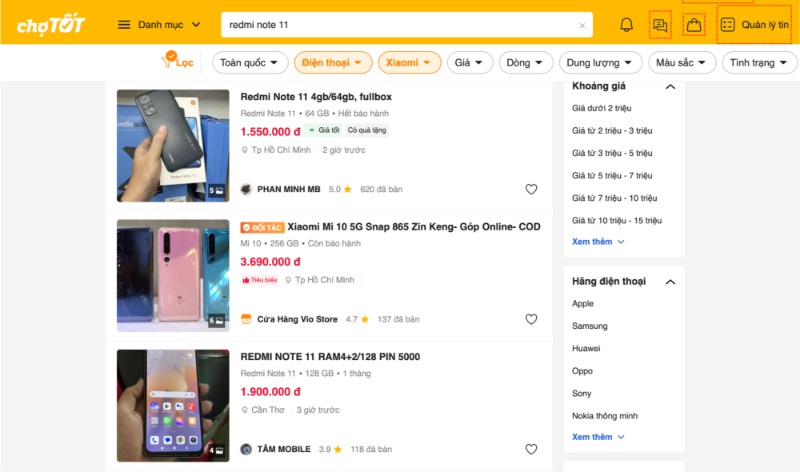Image resolution: width=800 pixels, height=472 pixels.
Task: Open listing REDMI NOTE 11 RAM4+2/128 PIN 5000
Action: point(330,357)
